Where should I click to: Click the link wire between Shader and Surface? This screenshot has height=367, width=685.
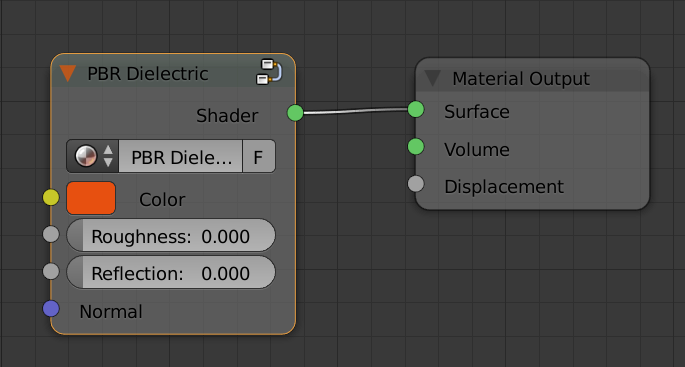(356, 111)
